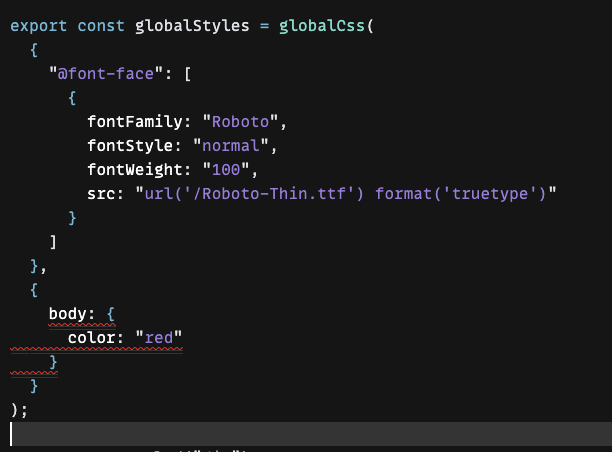The width and height of the screenshot is (612, 452).
Task: Click the opening bracket after "@font-face":
Action: point(188,73)
